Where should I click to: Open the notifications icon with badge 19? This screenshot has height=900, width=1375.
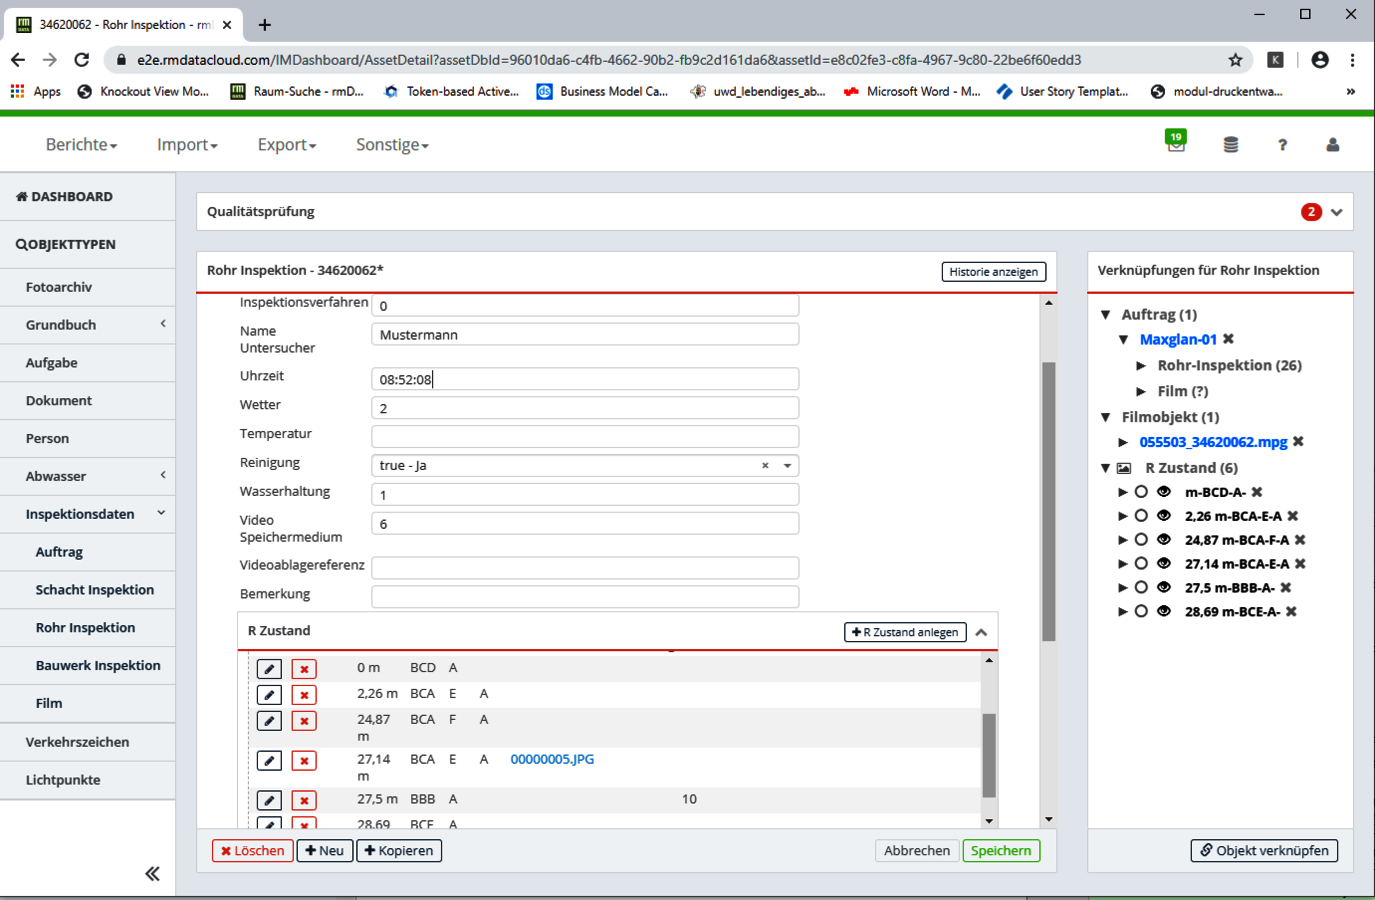point(1176,144)
